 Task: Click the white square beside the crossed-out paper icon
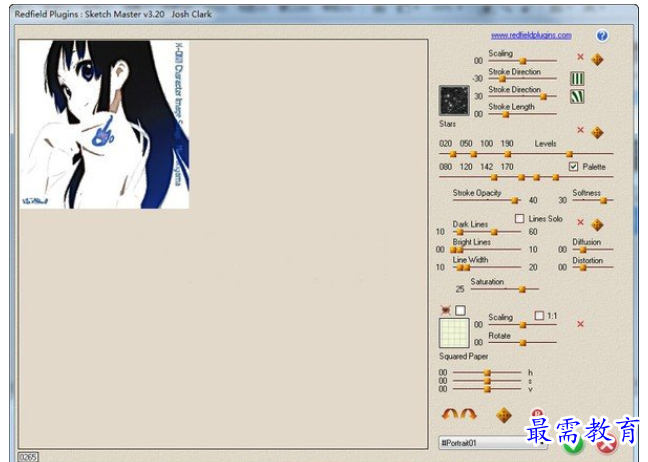pyautogui.click(x=460, y=310)
